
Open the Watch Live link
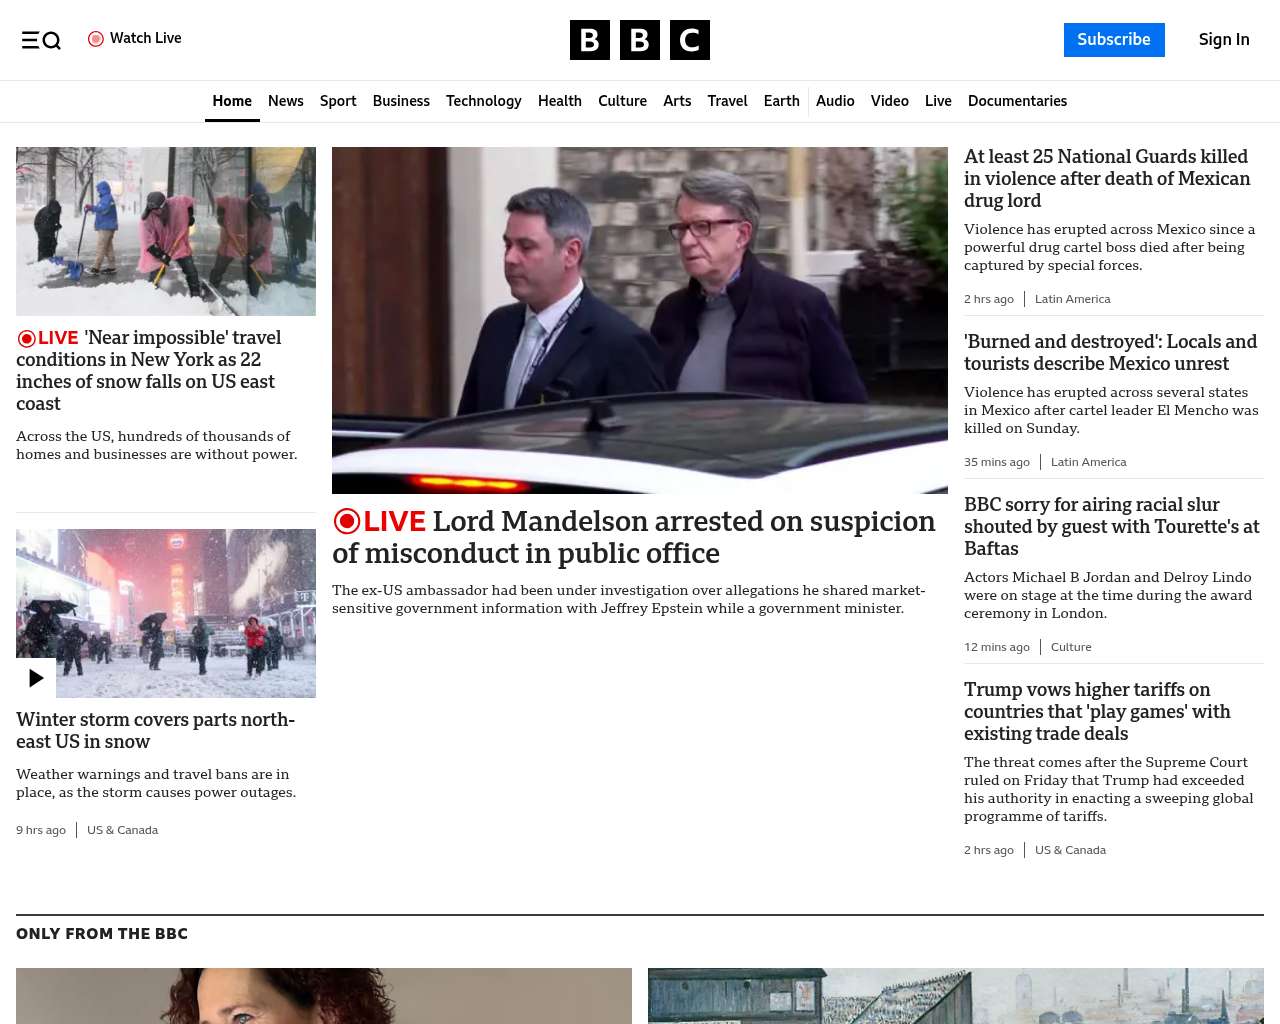tap(135, 39)
